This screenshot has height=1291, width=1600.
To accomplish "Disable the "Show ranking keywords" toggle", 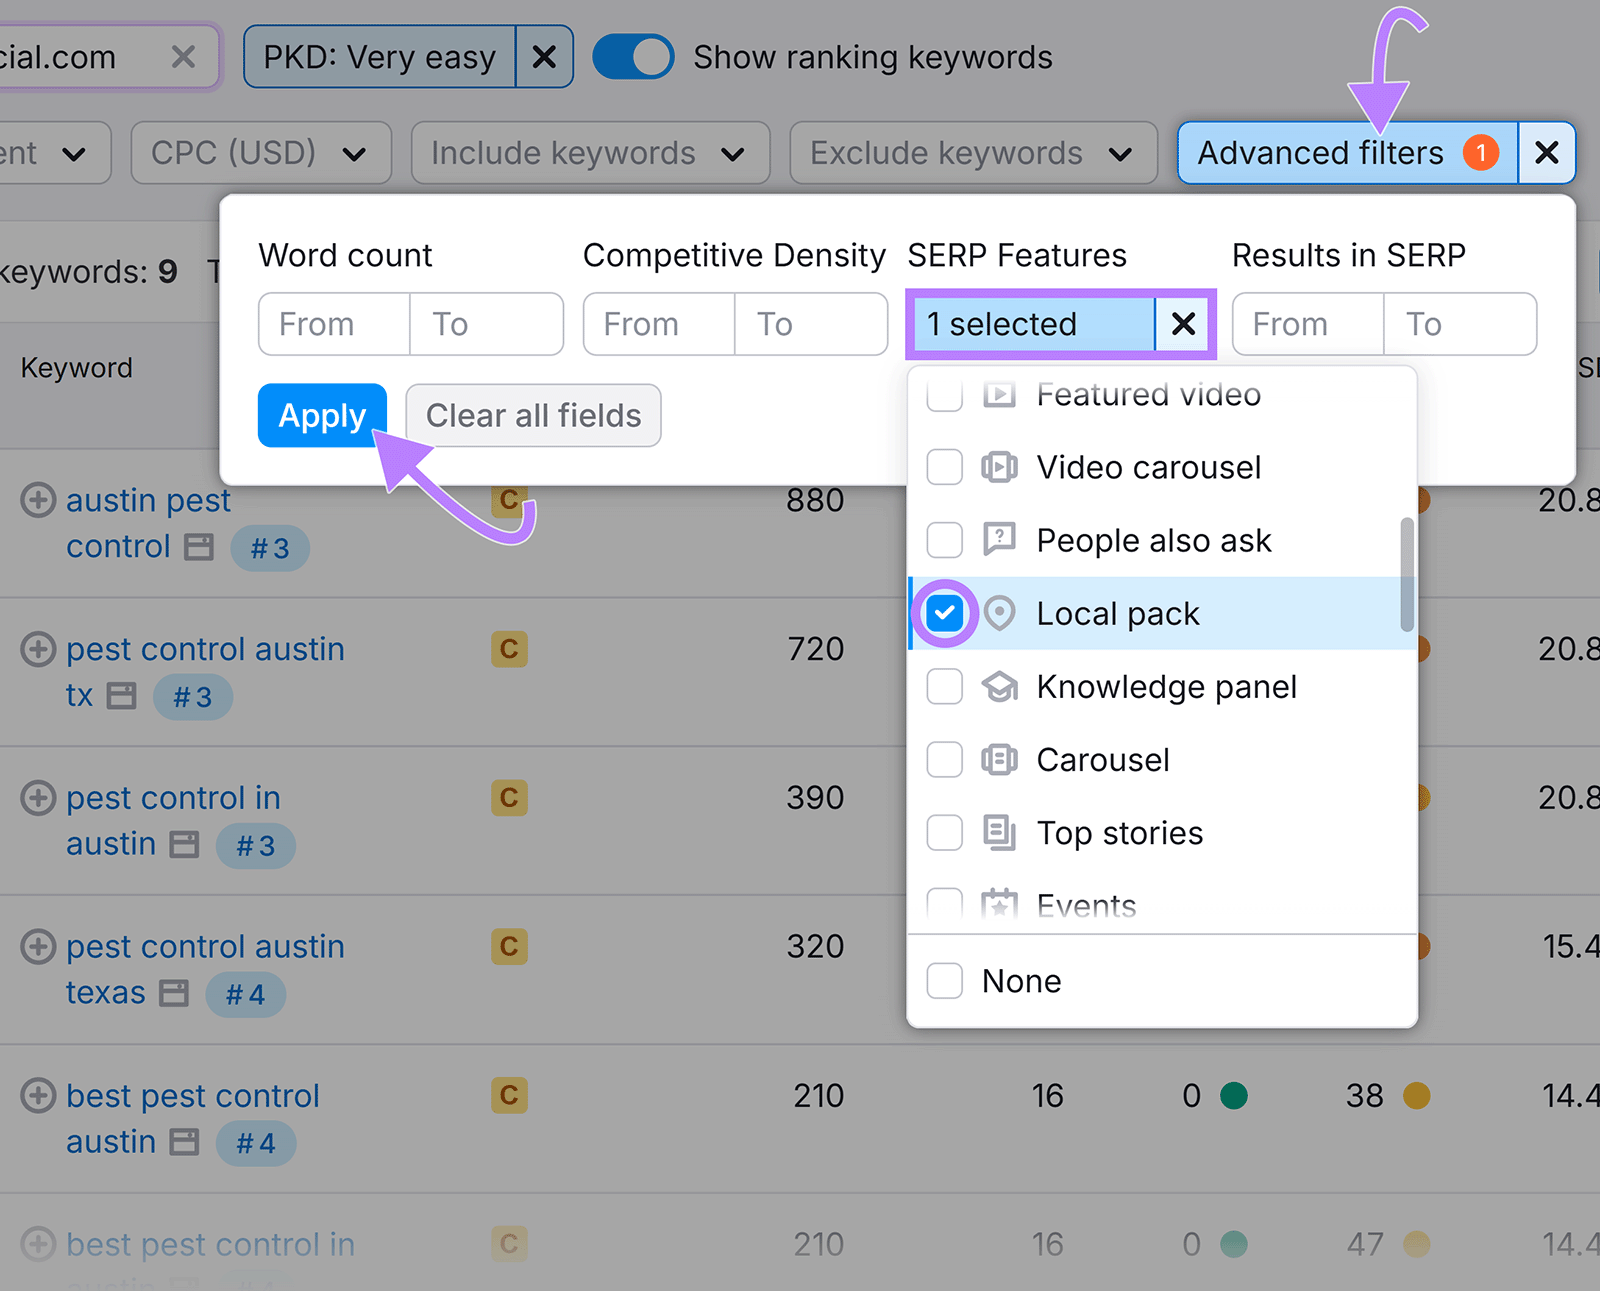I will pyautogui.click(x=633, y=57).
